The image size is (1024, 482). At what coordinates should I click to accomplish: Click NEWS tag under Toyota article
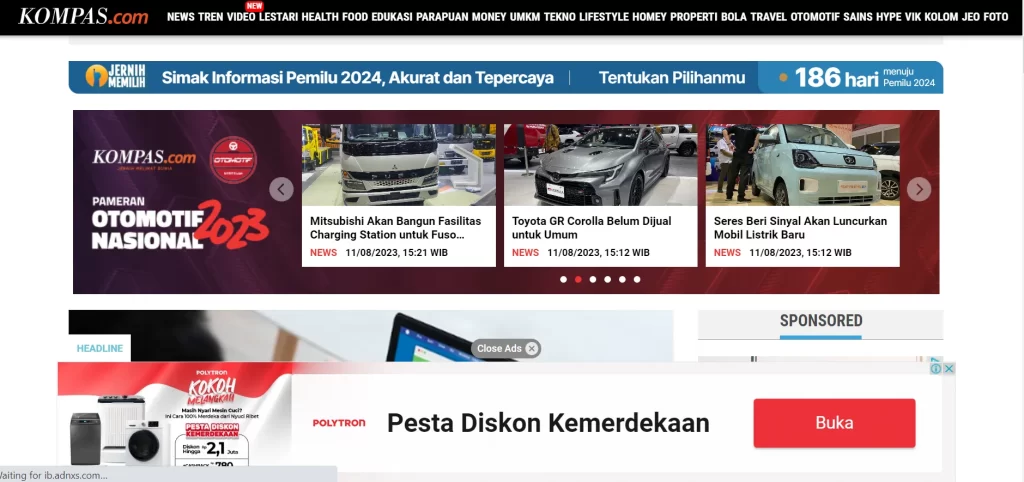coord(525,253)
